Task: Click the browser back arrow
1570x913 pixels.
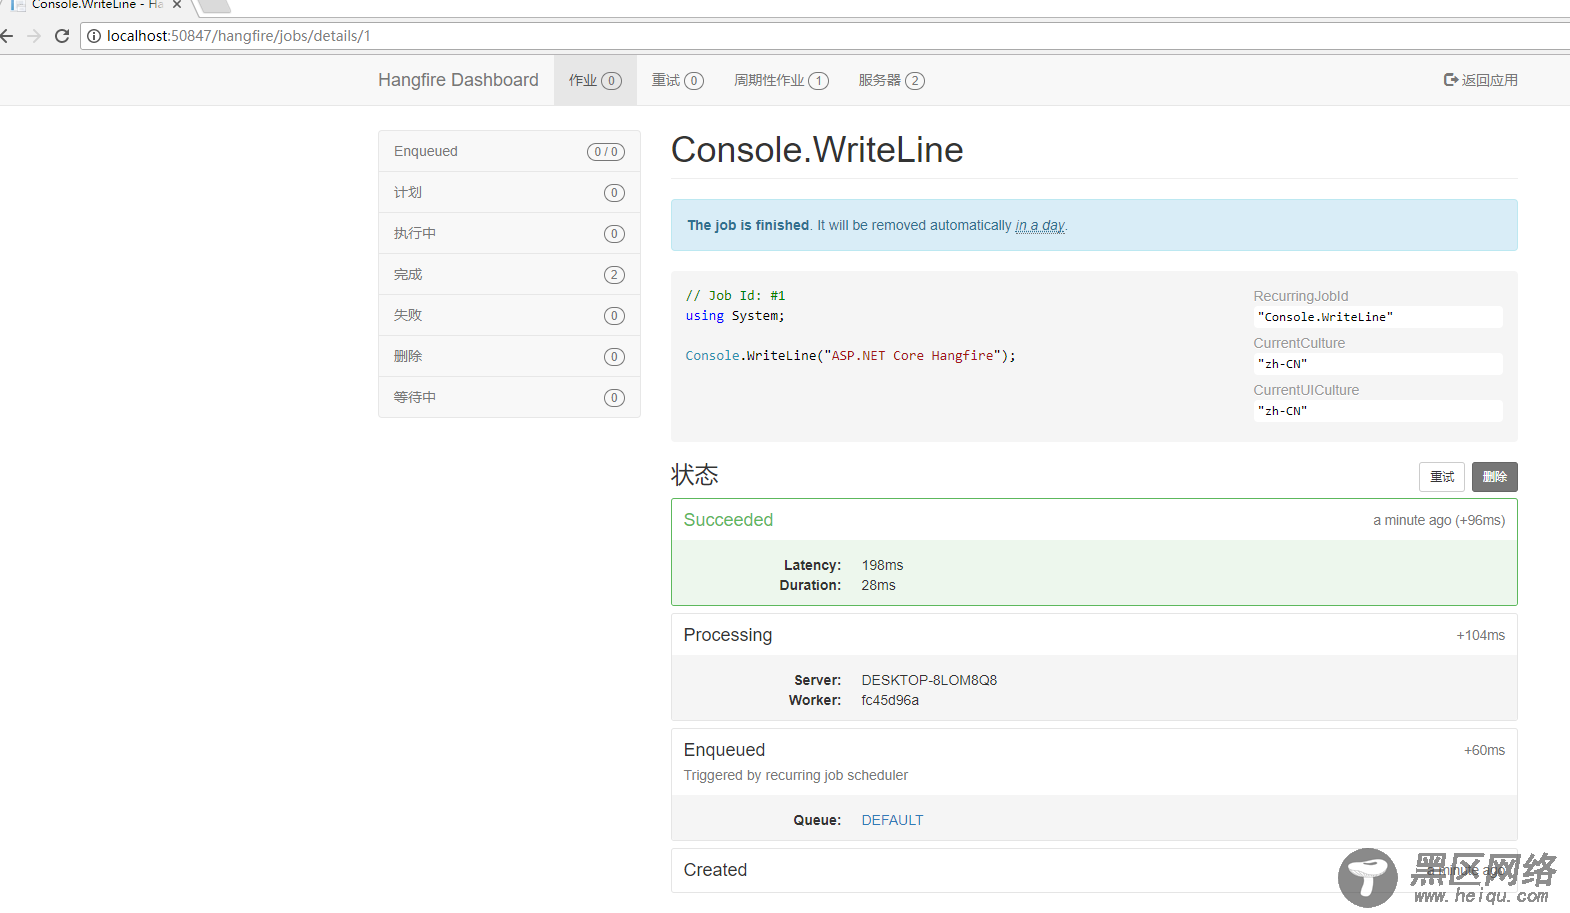Action: [7, 36]
